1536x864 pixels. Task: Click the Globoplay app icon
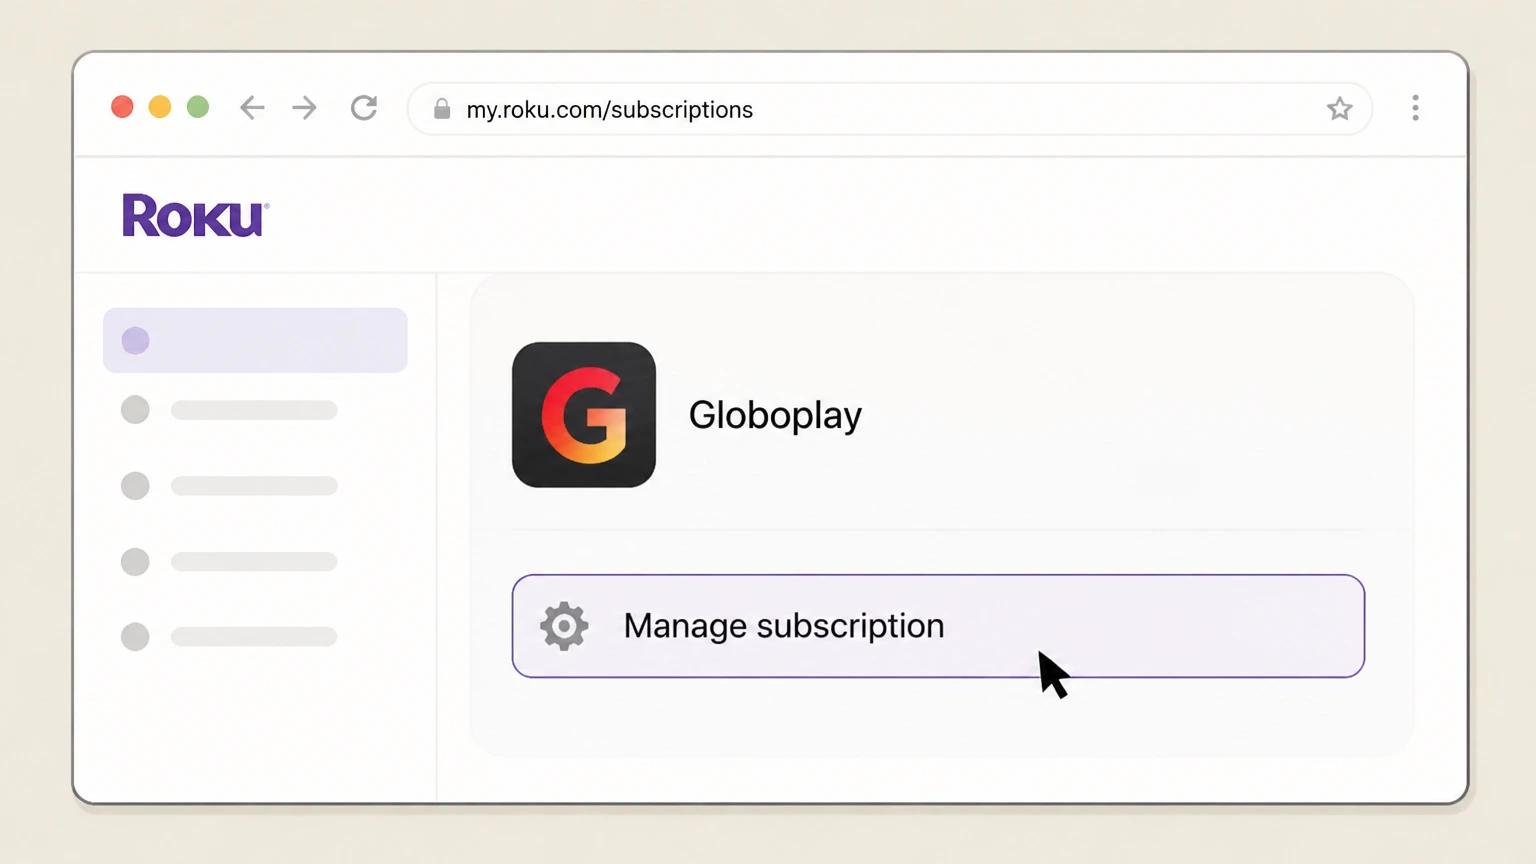point(584,415)
